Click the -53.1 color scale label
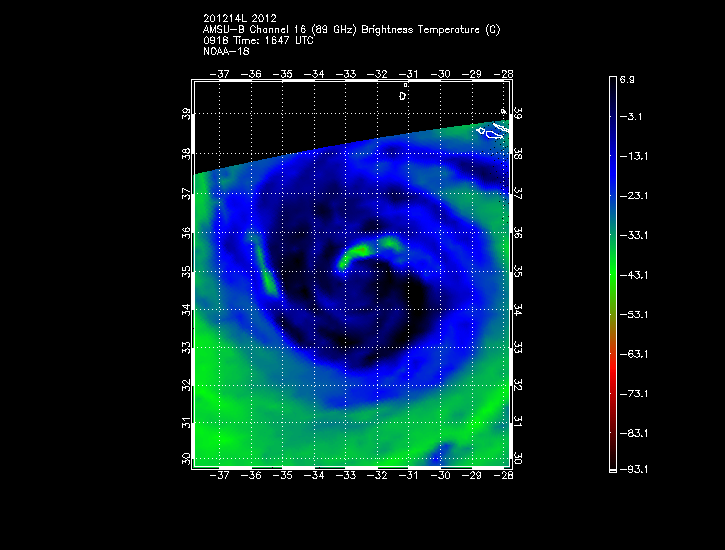 pyautogui.click(x=633, y=315)
